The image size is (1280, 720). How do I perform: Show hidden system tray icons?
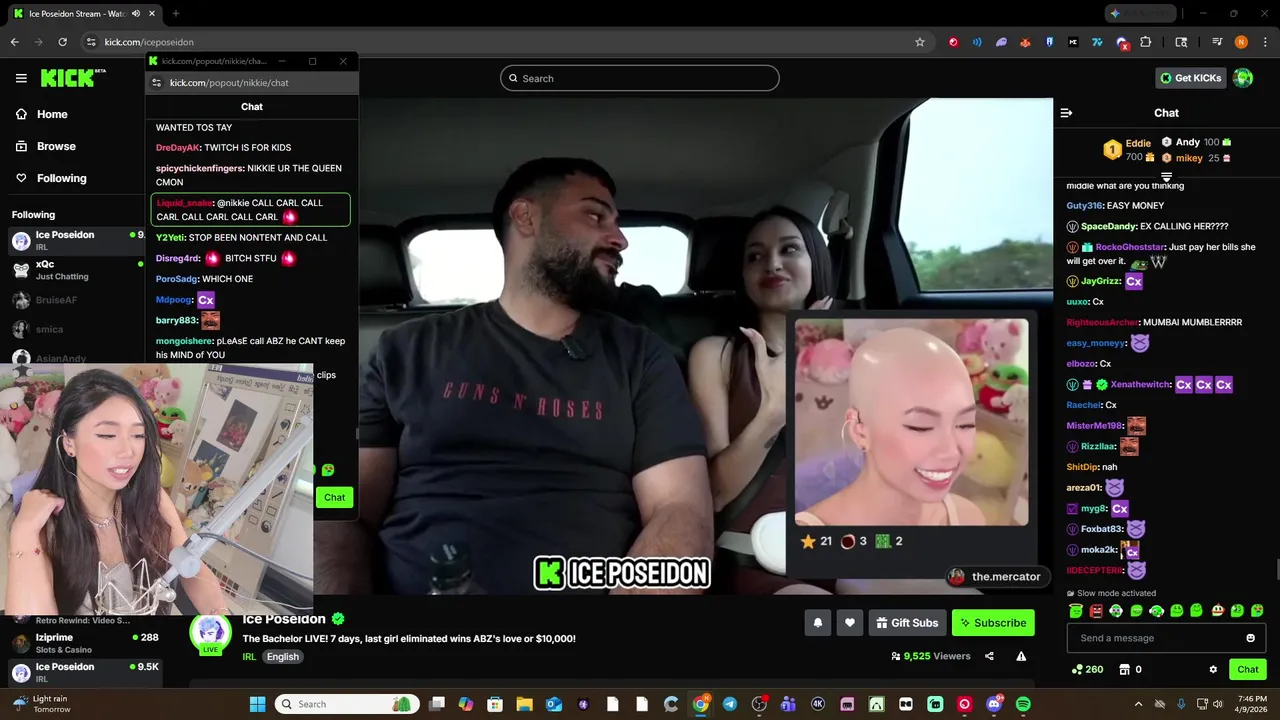pos(1138,704)
